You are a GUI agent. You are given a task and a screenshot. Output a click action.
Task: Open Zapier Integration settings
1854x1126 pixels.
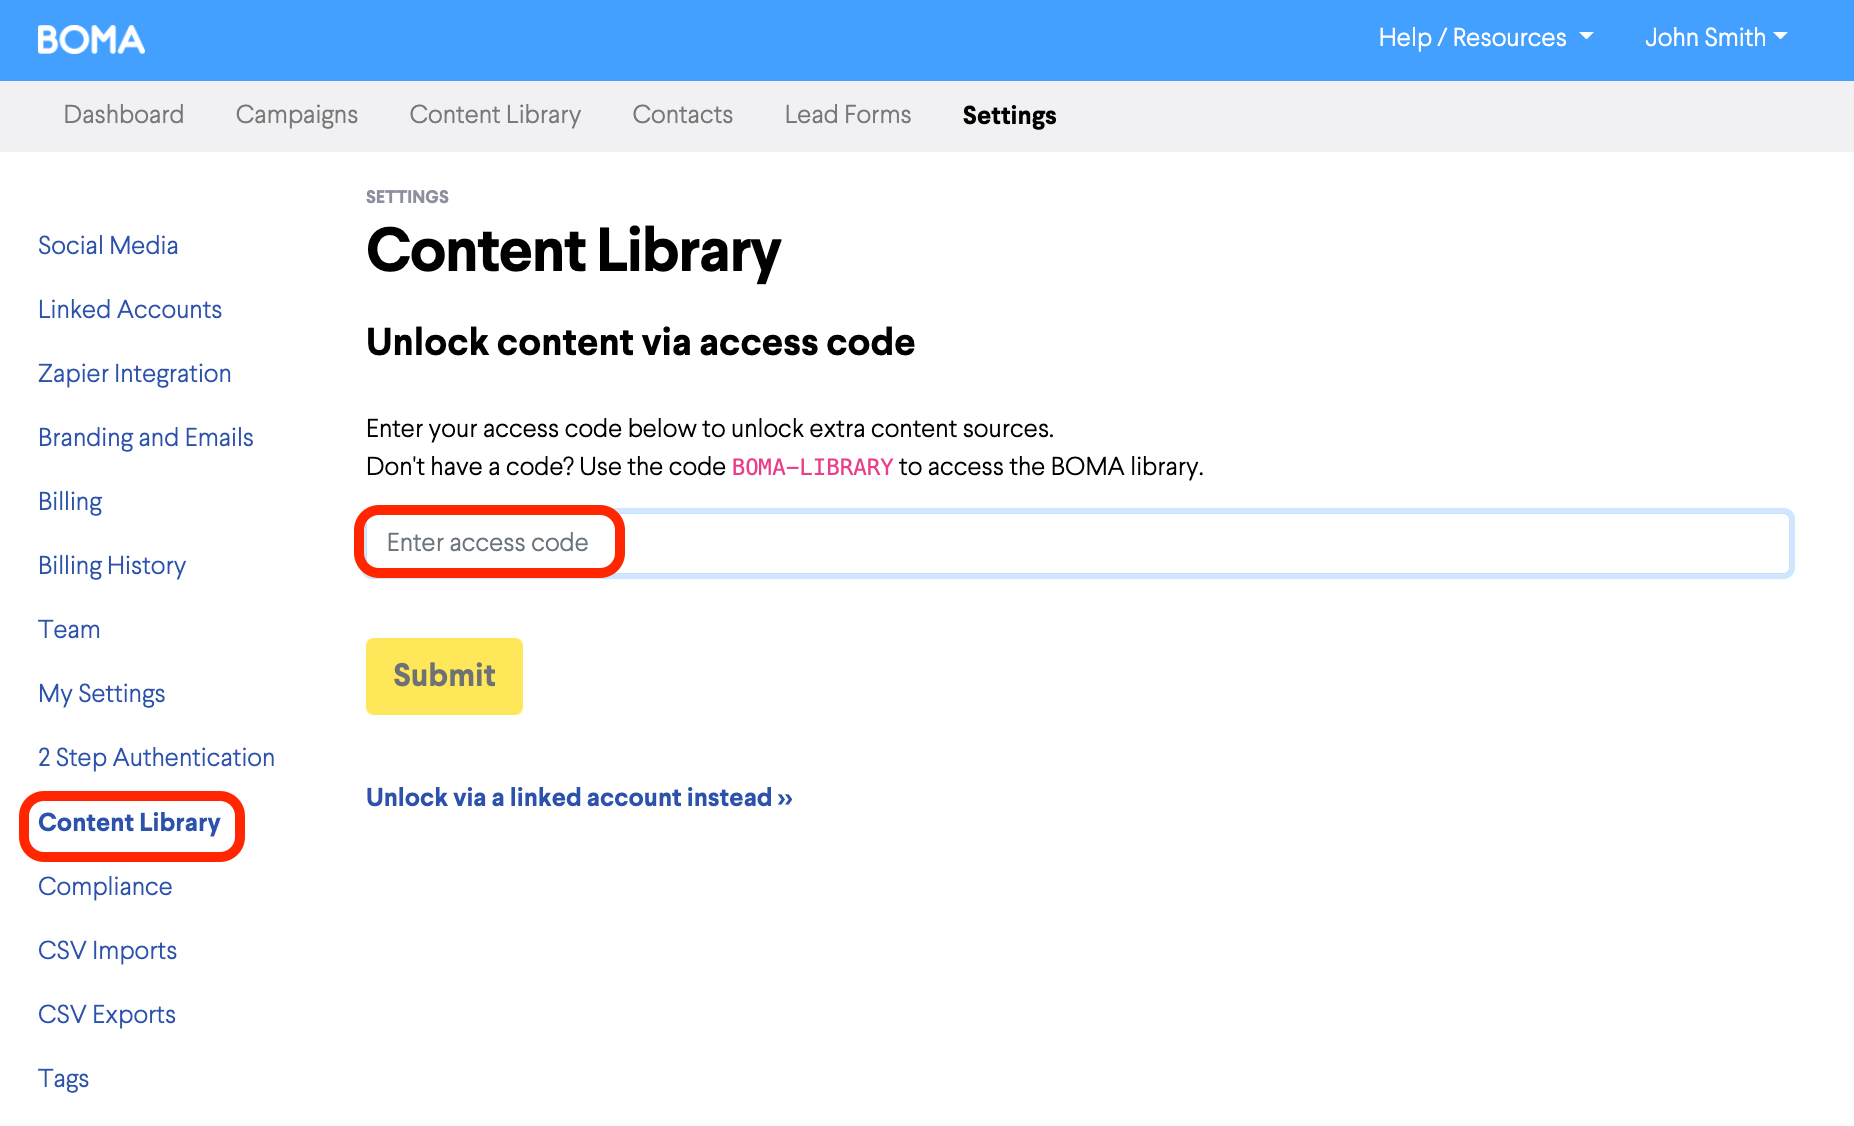point(135,373)
